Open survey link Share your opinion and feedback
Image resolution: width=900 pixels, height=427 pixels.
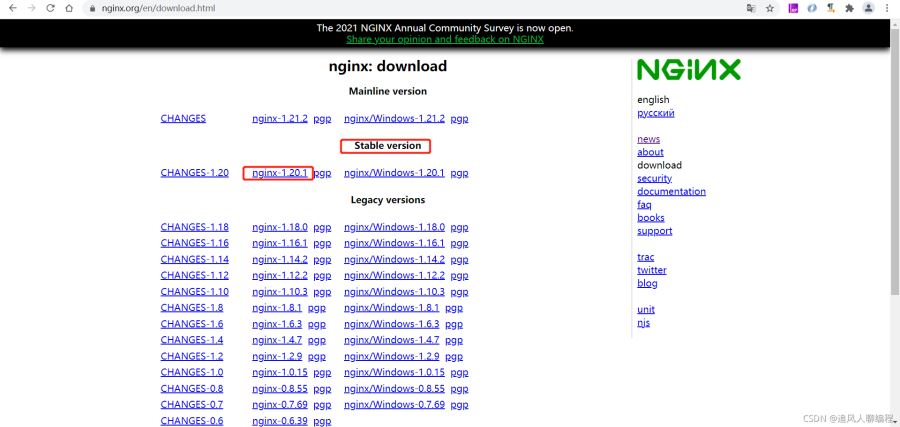445,40
